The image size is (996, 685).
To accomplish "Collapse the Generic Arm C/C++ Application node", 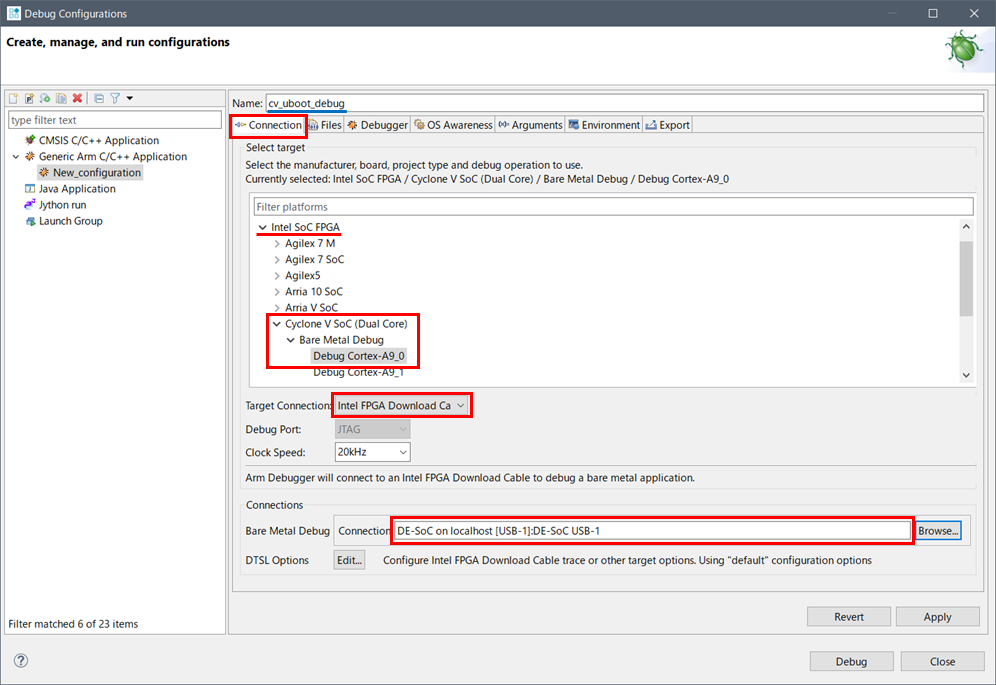I will pyautogui.click(x=16, y=157).
